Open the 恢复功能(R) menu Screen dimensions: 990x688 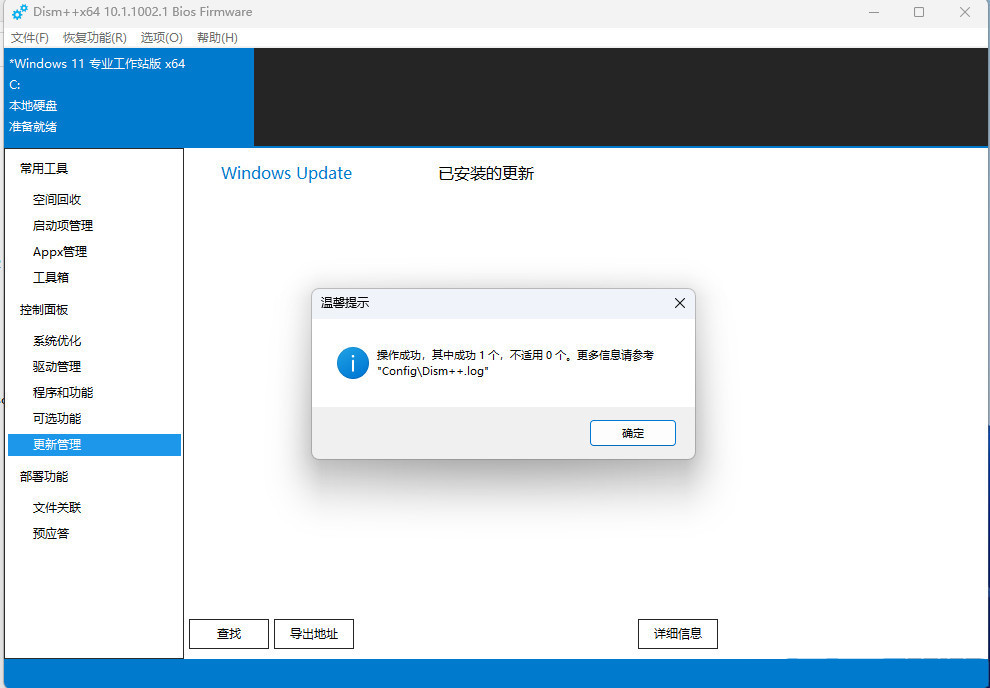coord(95,37)
